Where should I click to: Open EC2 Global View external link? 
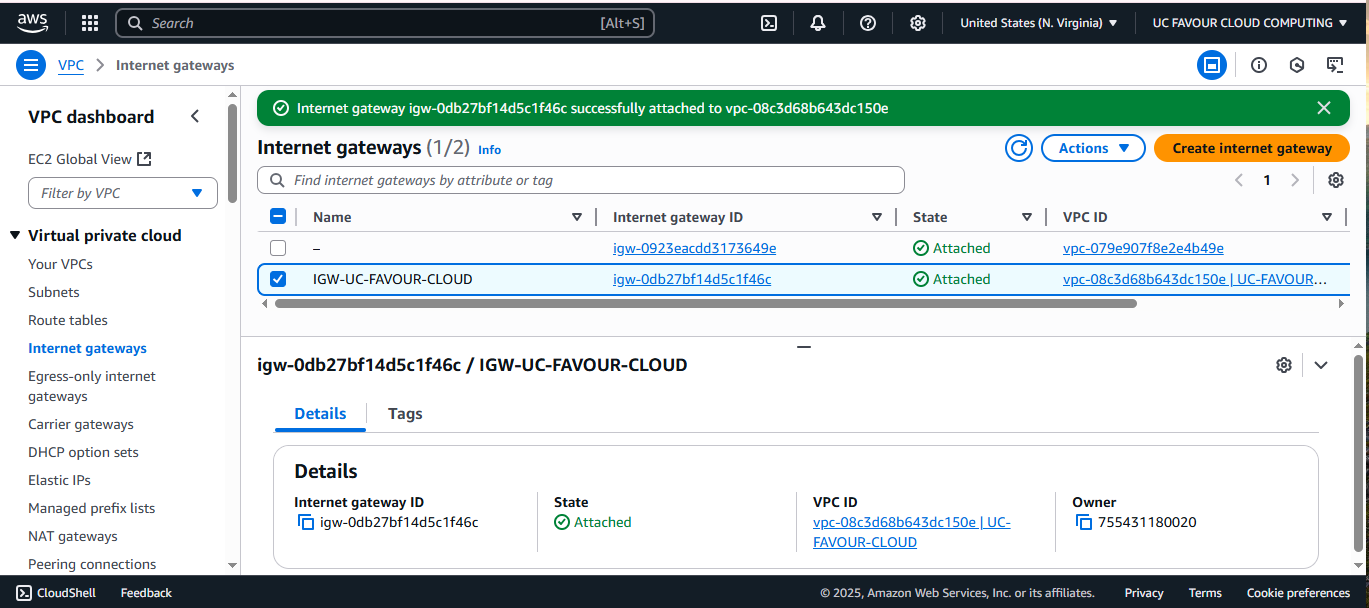point(90,159)
